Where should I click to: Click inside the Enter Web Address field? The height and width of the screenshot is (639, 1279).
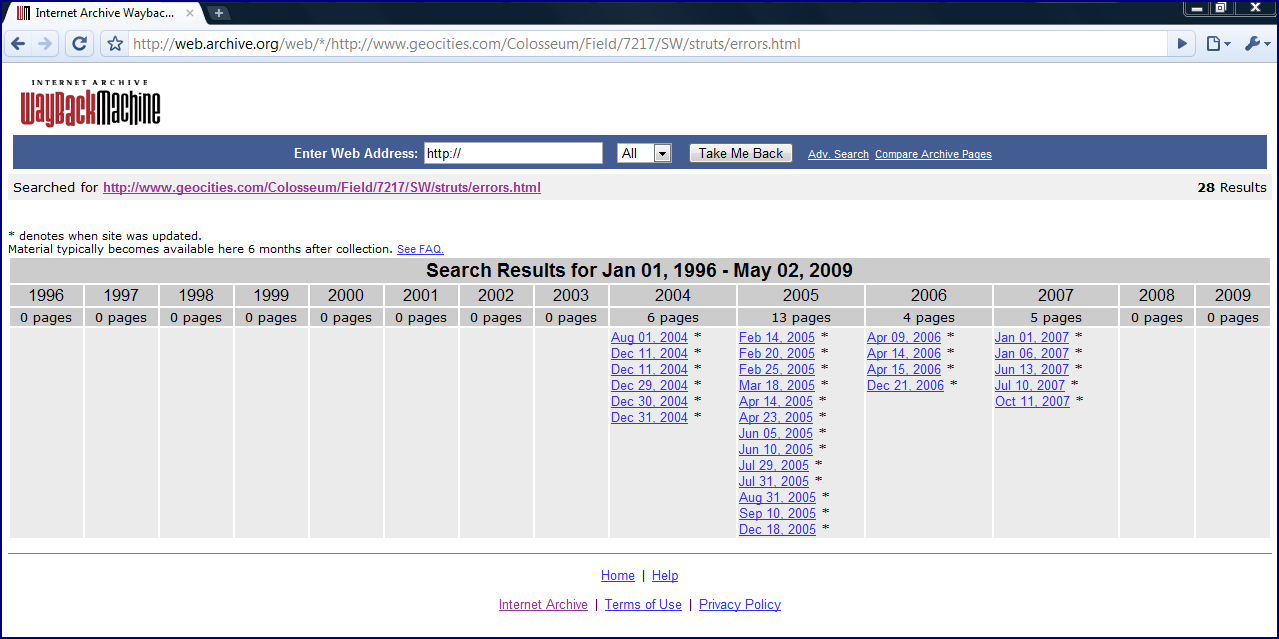(513, 152)
